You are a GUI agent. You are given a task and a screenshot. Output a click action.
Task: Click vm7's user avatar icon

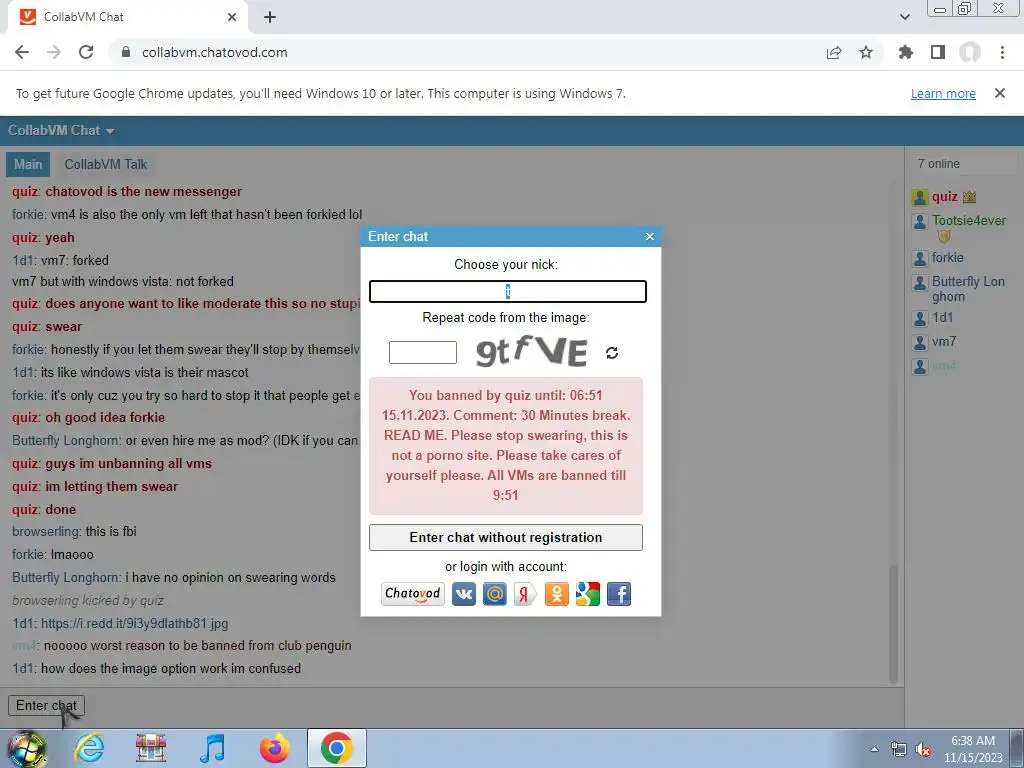point(920,343)
